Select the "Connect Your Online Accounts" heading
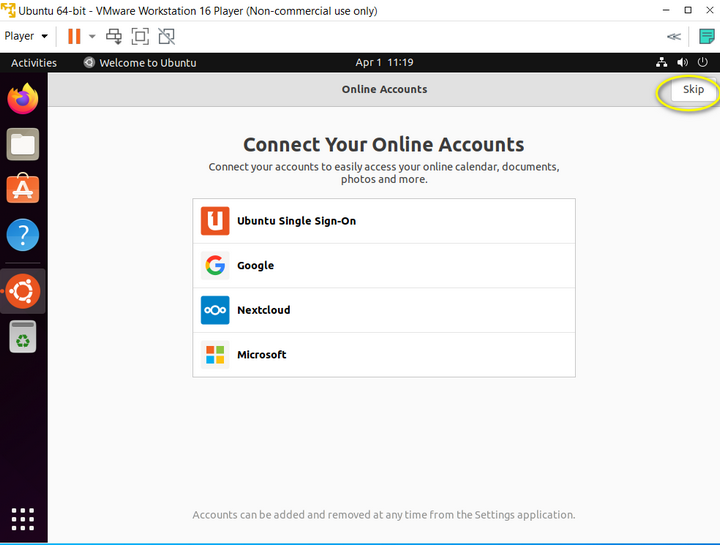 coord(383,145)
